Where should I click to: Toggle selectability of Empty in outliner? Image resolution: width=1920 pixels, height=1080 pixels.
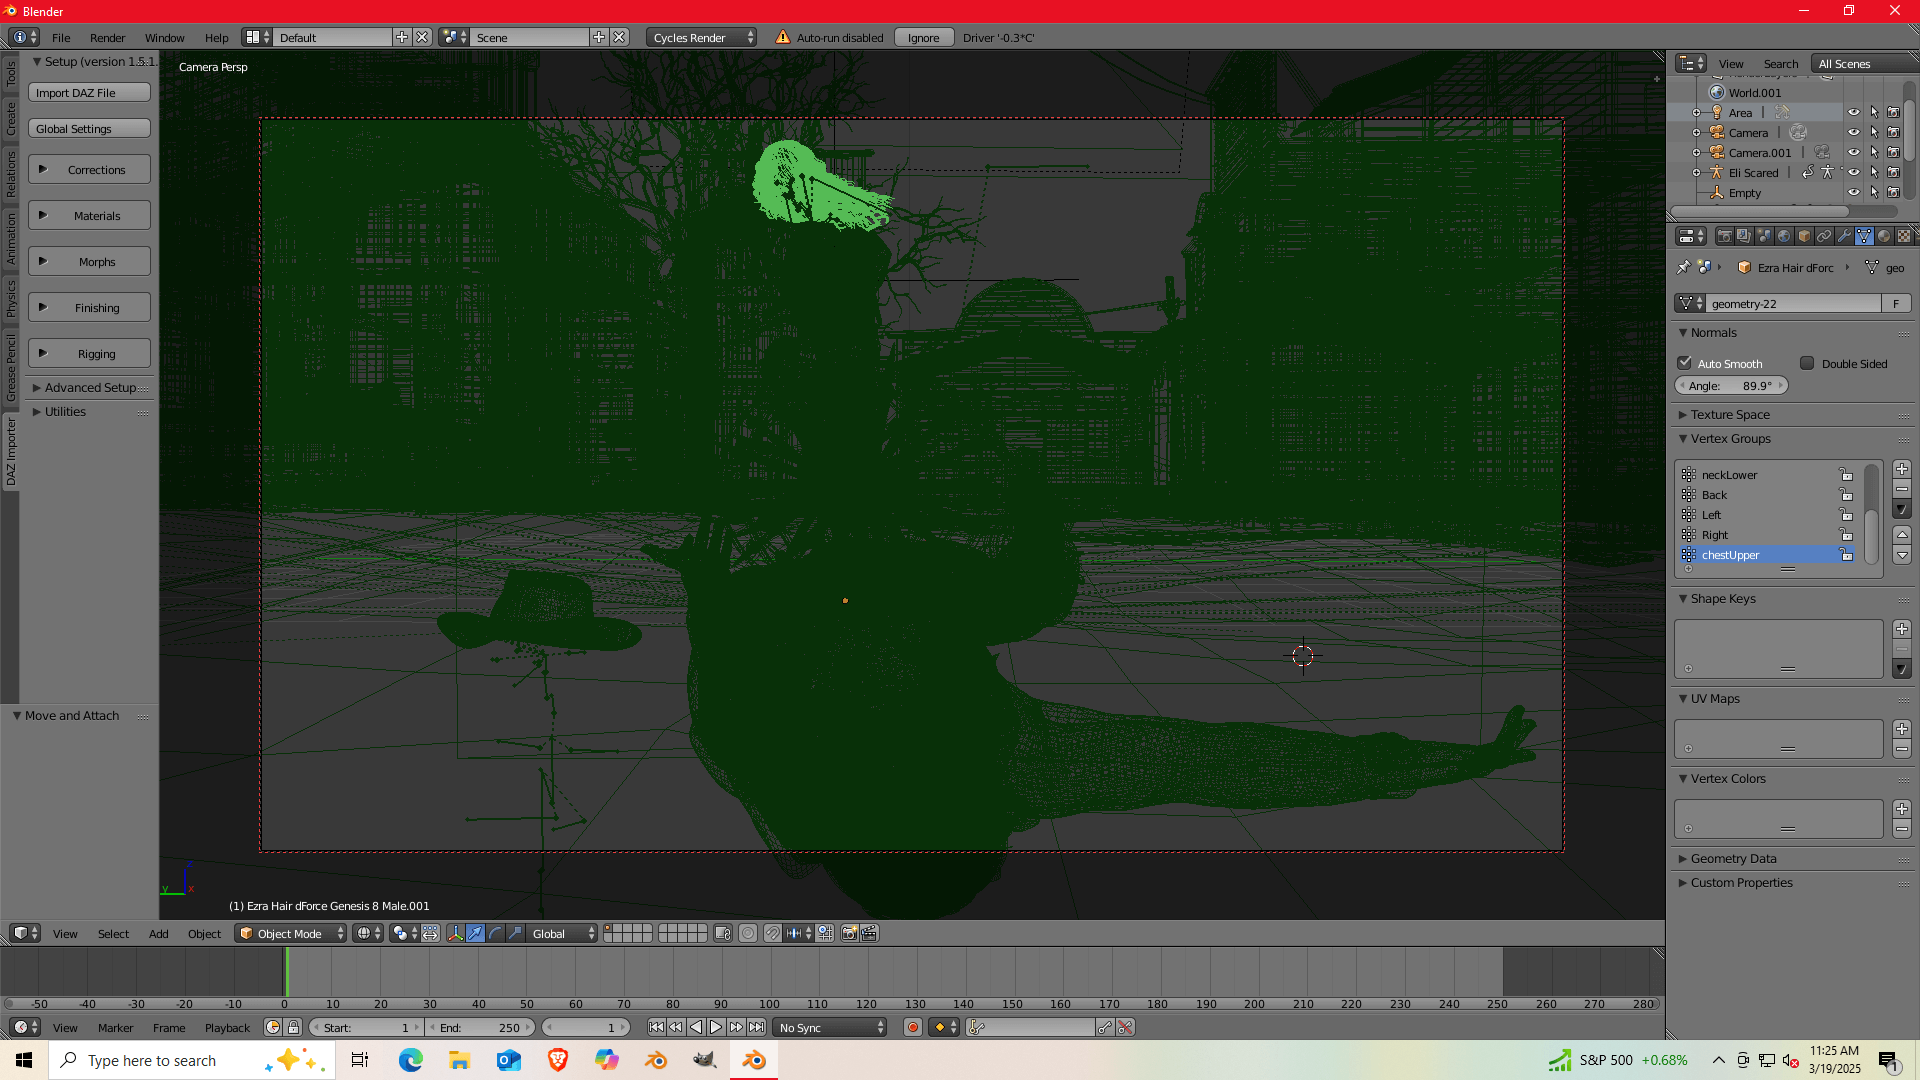pyautogui.click(x=1874, y=193)
